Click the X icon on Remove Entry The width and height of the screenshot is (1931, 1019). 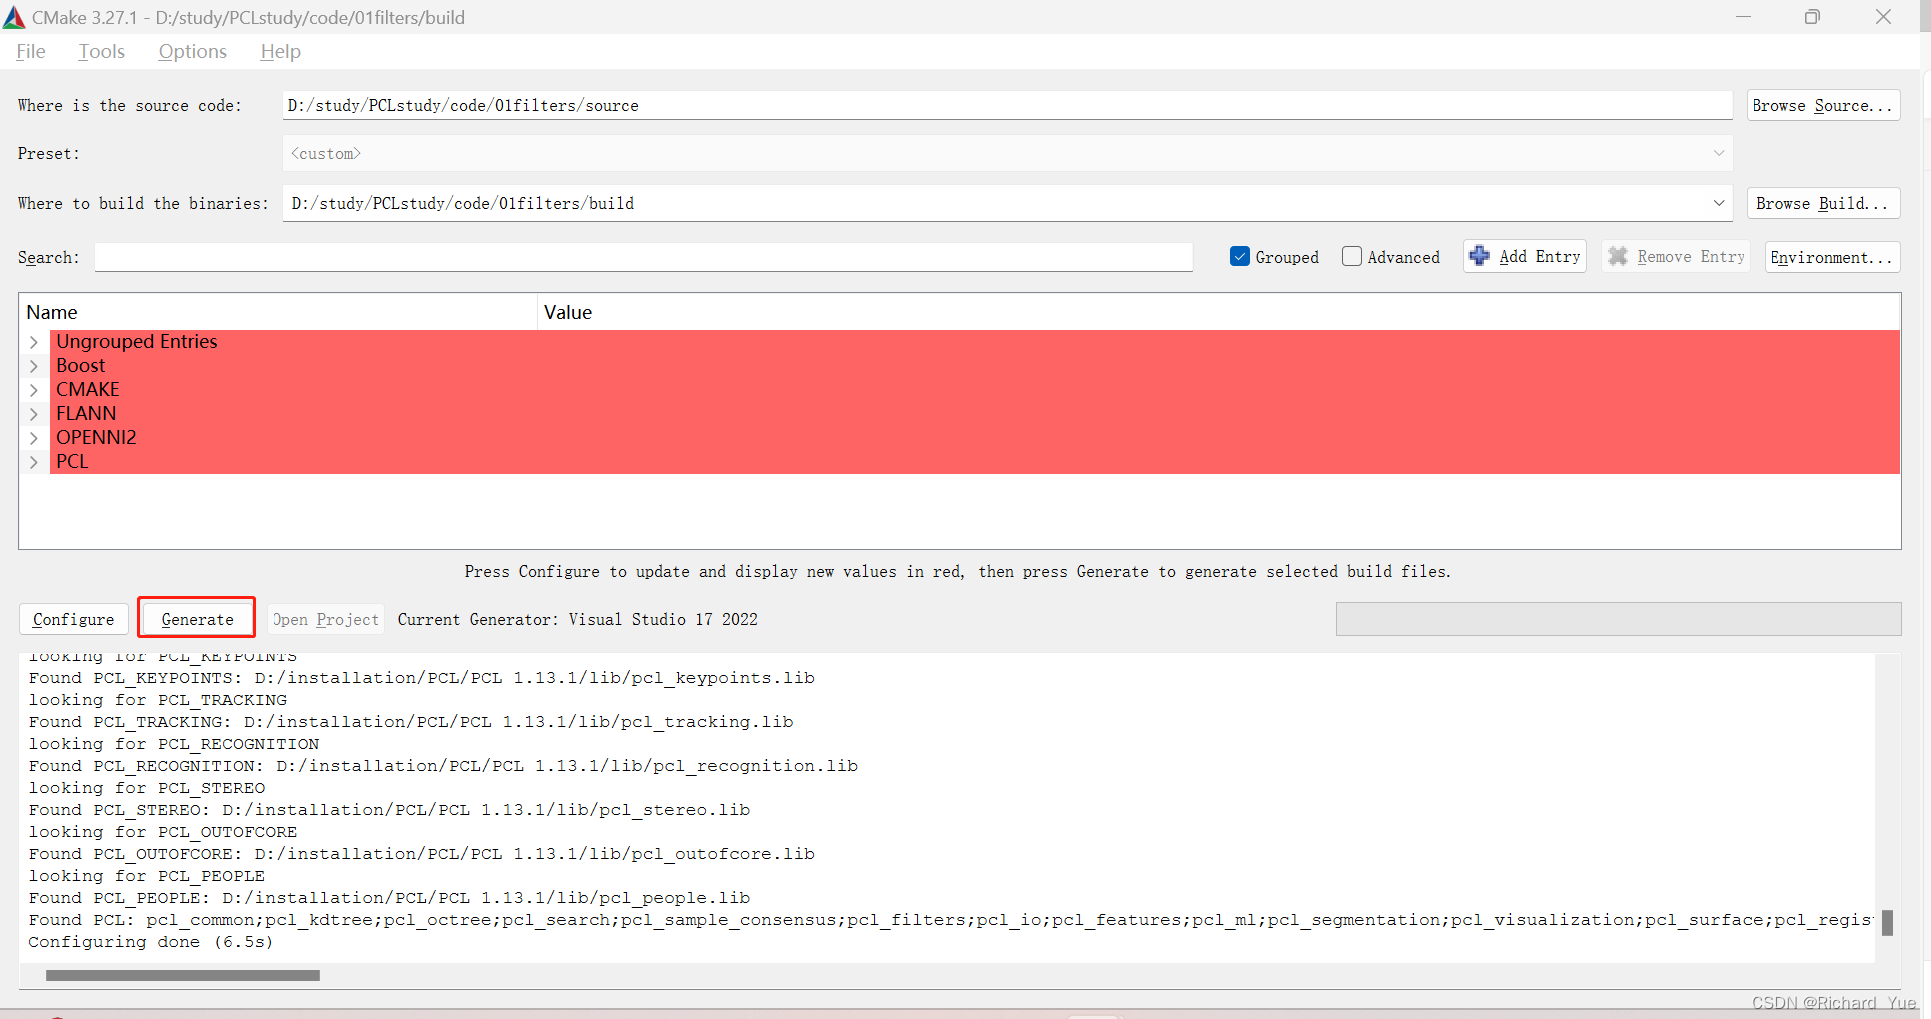[1618, 256]
